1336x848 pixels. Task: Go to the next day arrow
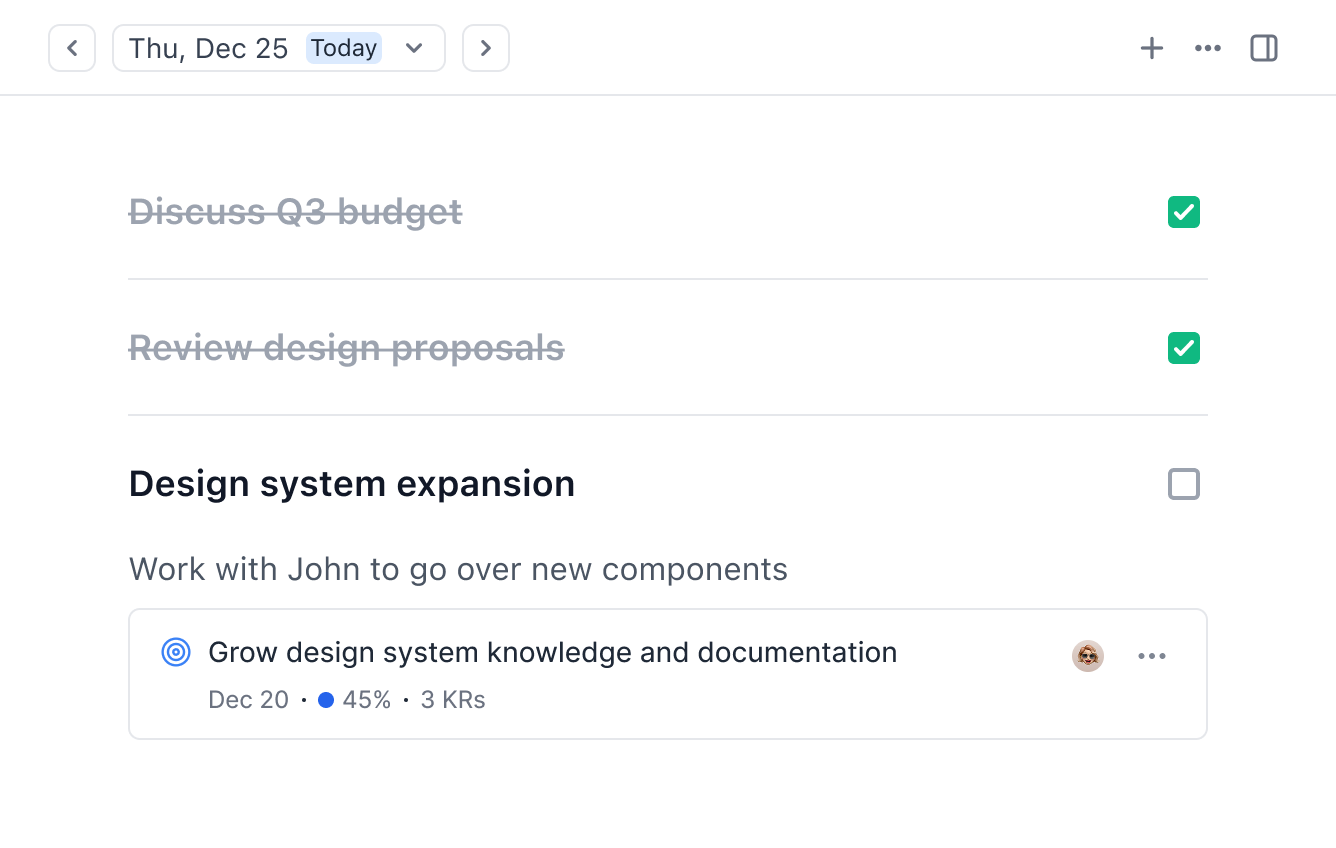tap(486, 48)
